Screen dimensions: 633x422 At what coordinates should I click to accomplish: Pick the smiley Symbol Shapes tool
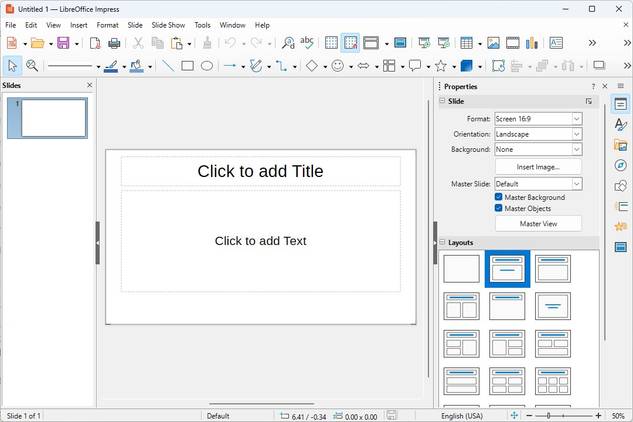337,65
